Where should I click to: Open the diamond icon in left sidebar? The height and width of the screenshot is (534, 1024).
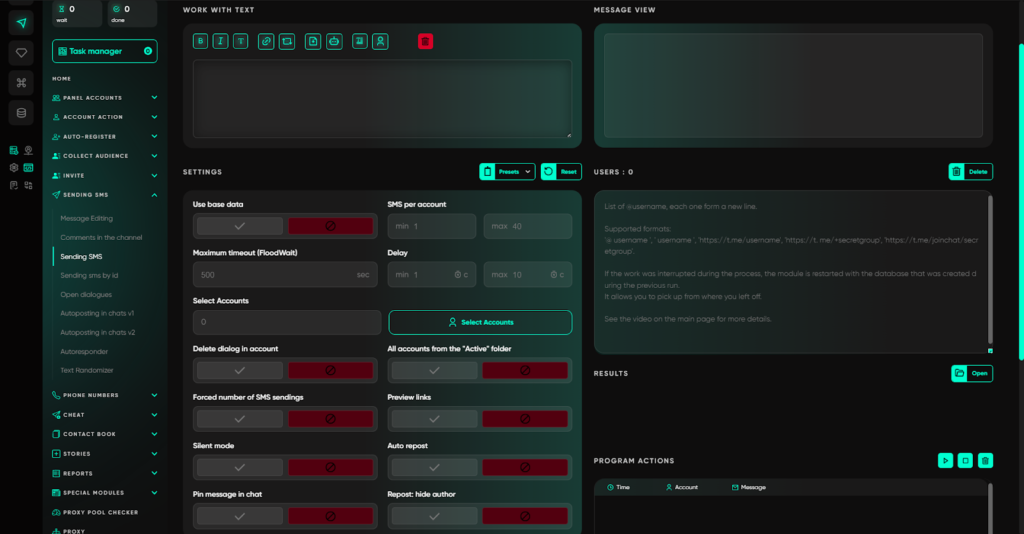[21, 52]
